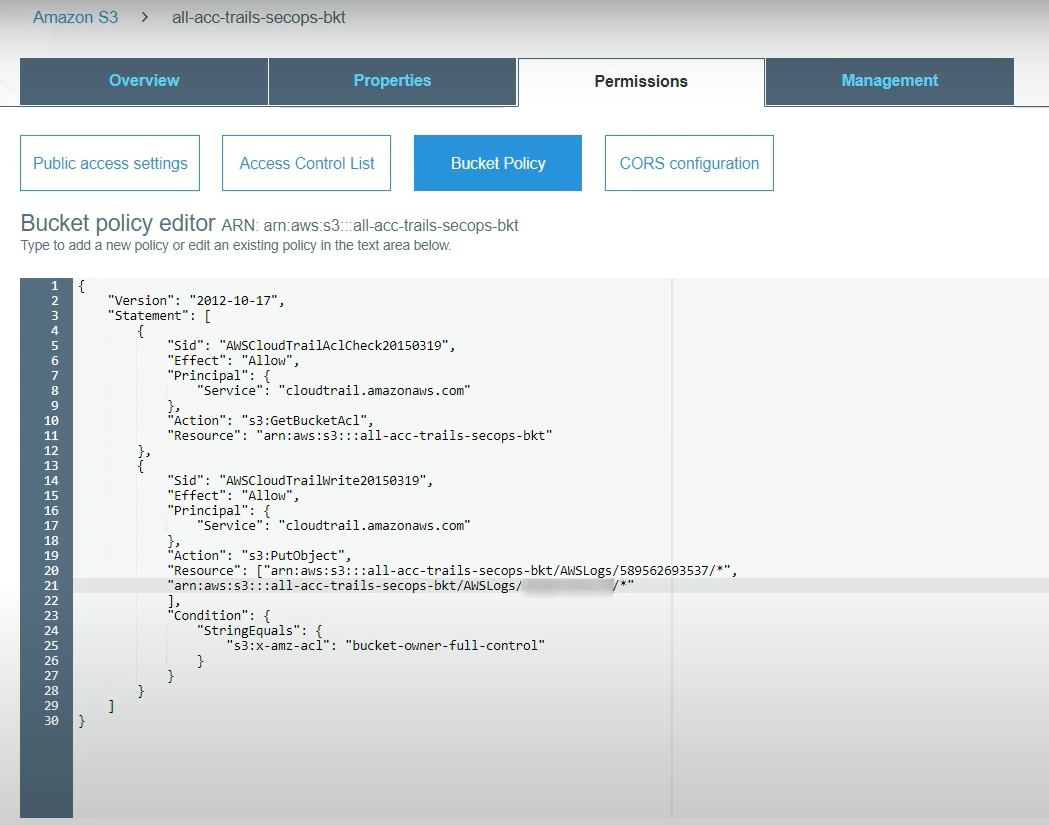The image size is (1049, 825).
Task: Click the s3:PutObject Action line
Action: pyautogui.click(x=259, y=555)
